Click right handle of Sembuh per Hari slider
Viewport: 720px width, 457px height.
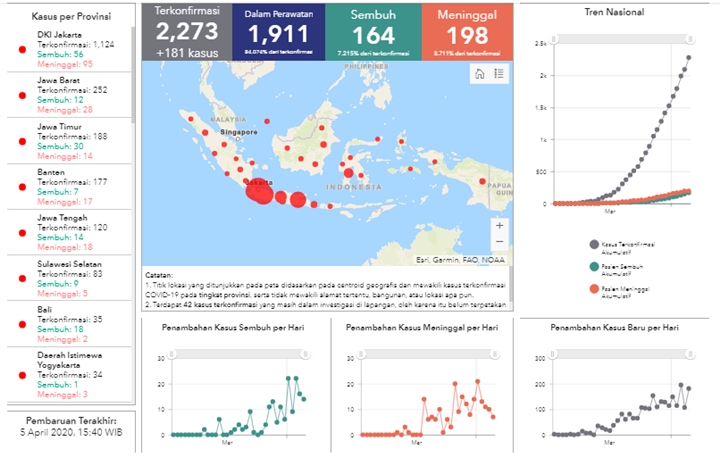coord(305,354)
